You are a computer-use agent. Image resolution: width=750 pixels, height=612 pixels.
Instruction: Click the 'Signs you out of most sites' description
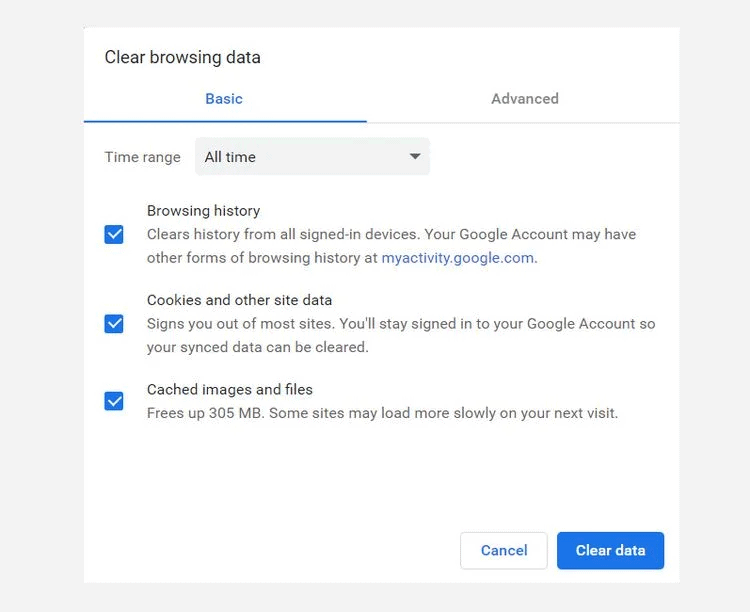click(x=401, y=335)
